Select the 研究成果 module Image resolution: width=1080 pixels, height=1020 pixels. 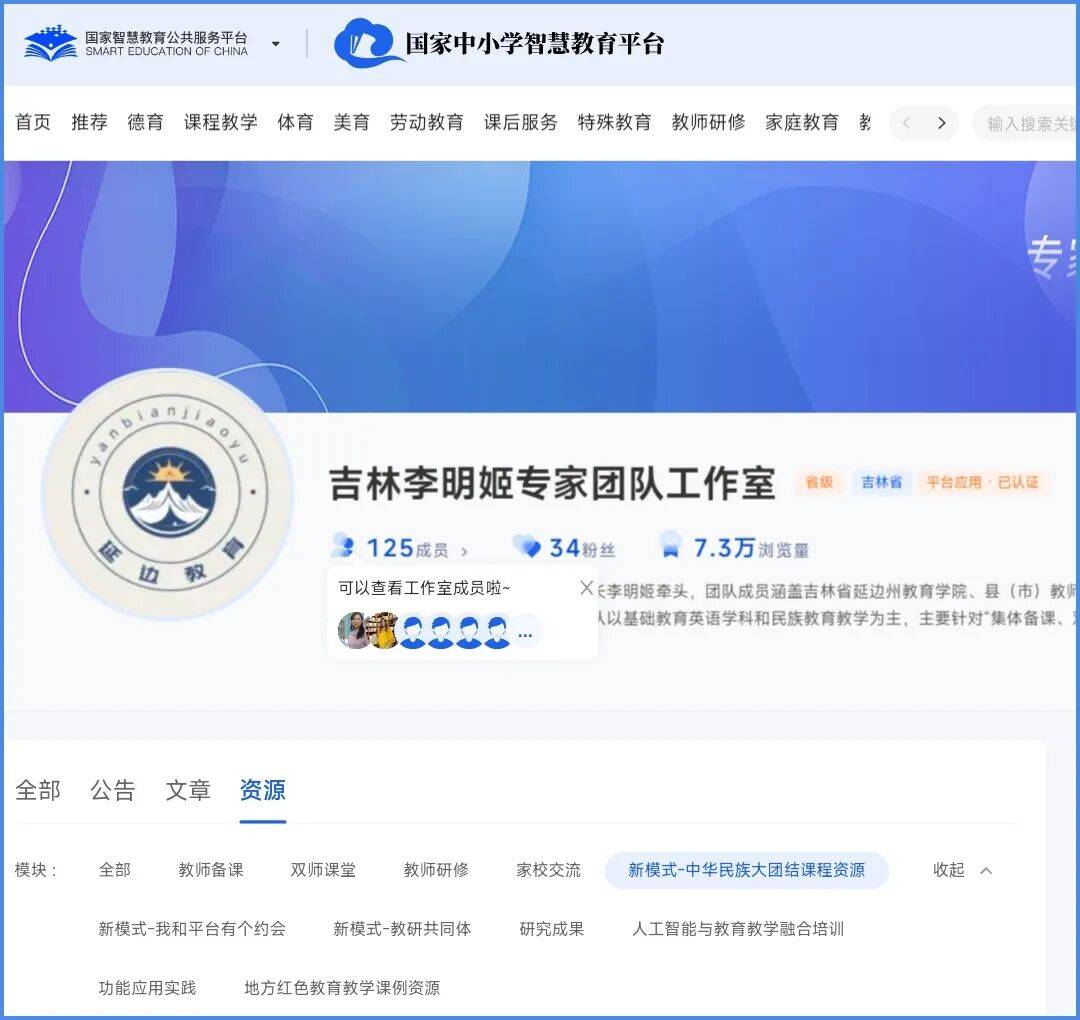[x=552, y=929]
